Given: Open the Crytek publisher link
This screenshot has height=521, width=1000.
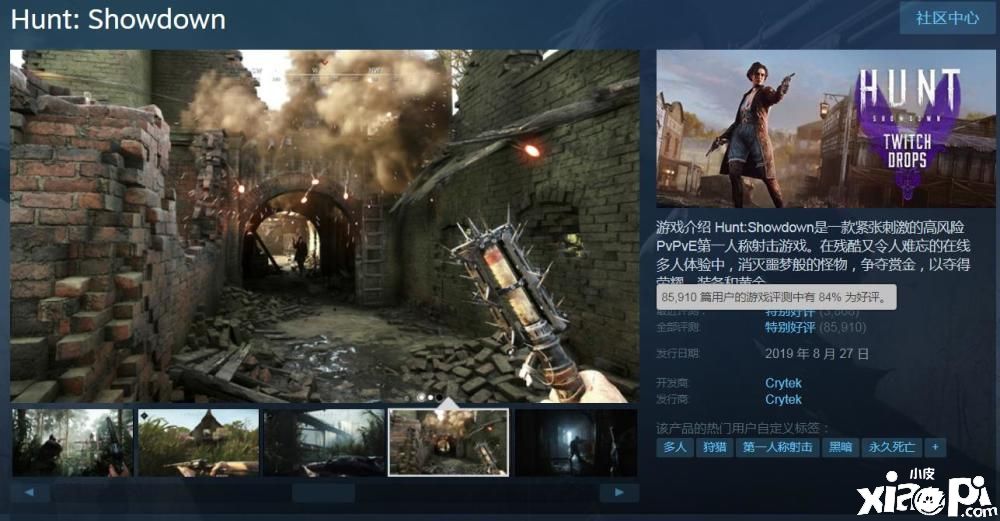Looking at the screenshot, I should 783,400.
